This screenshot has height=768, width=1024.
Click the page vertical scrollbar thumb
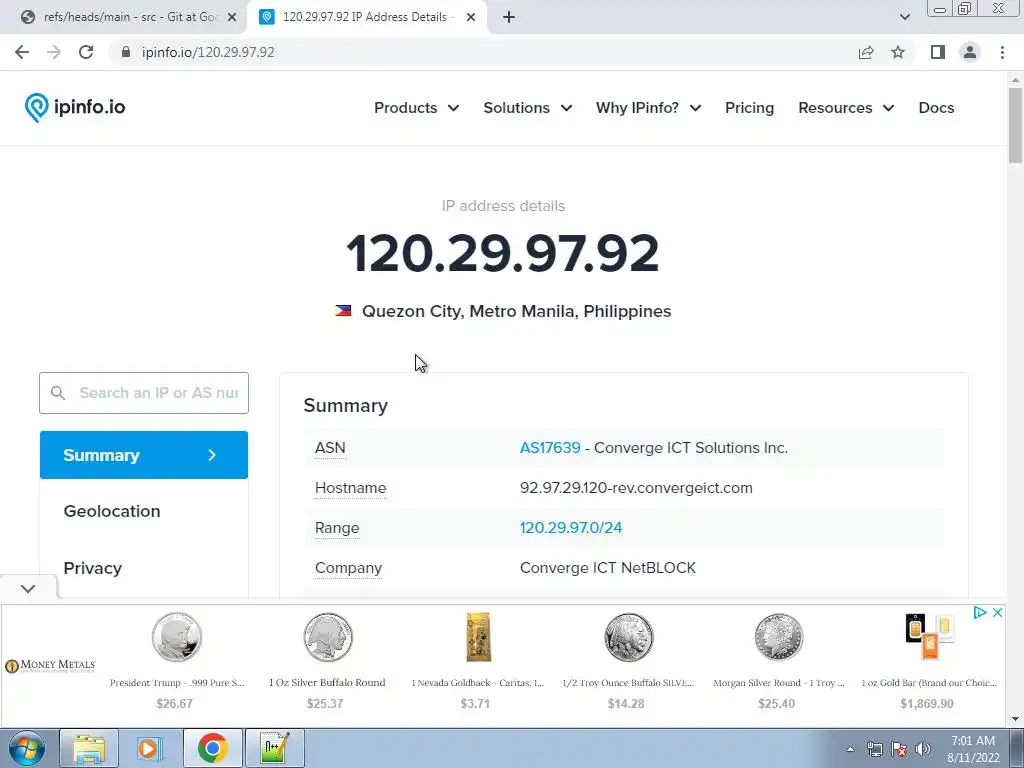1015,125
